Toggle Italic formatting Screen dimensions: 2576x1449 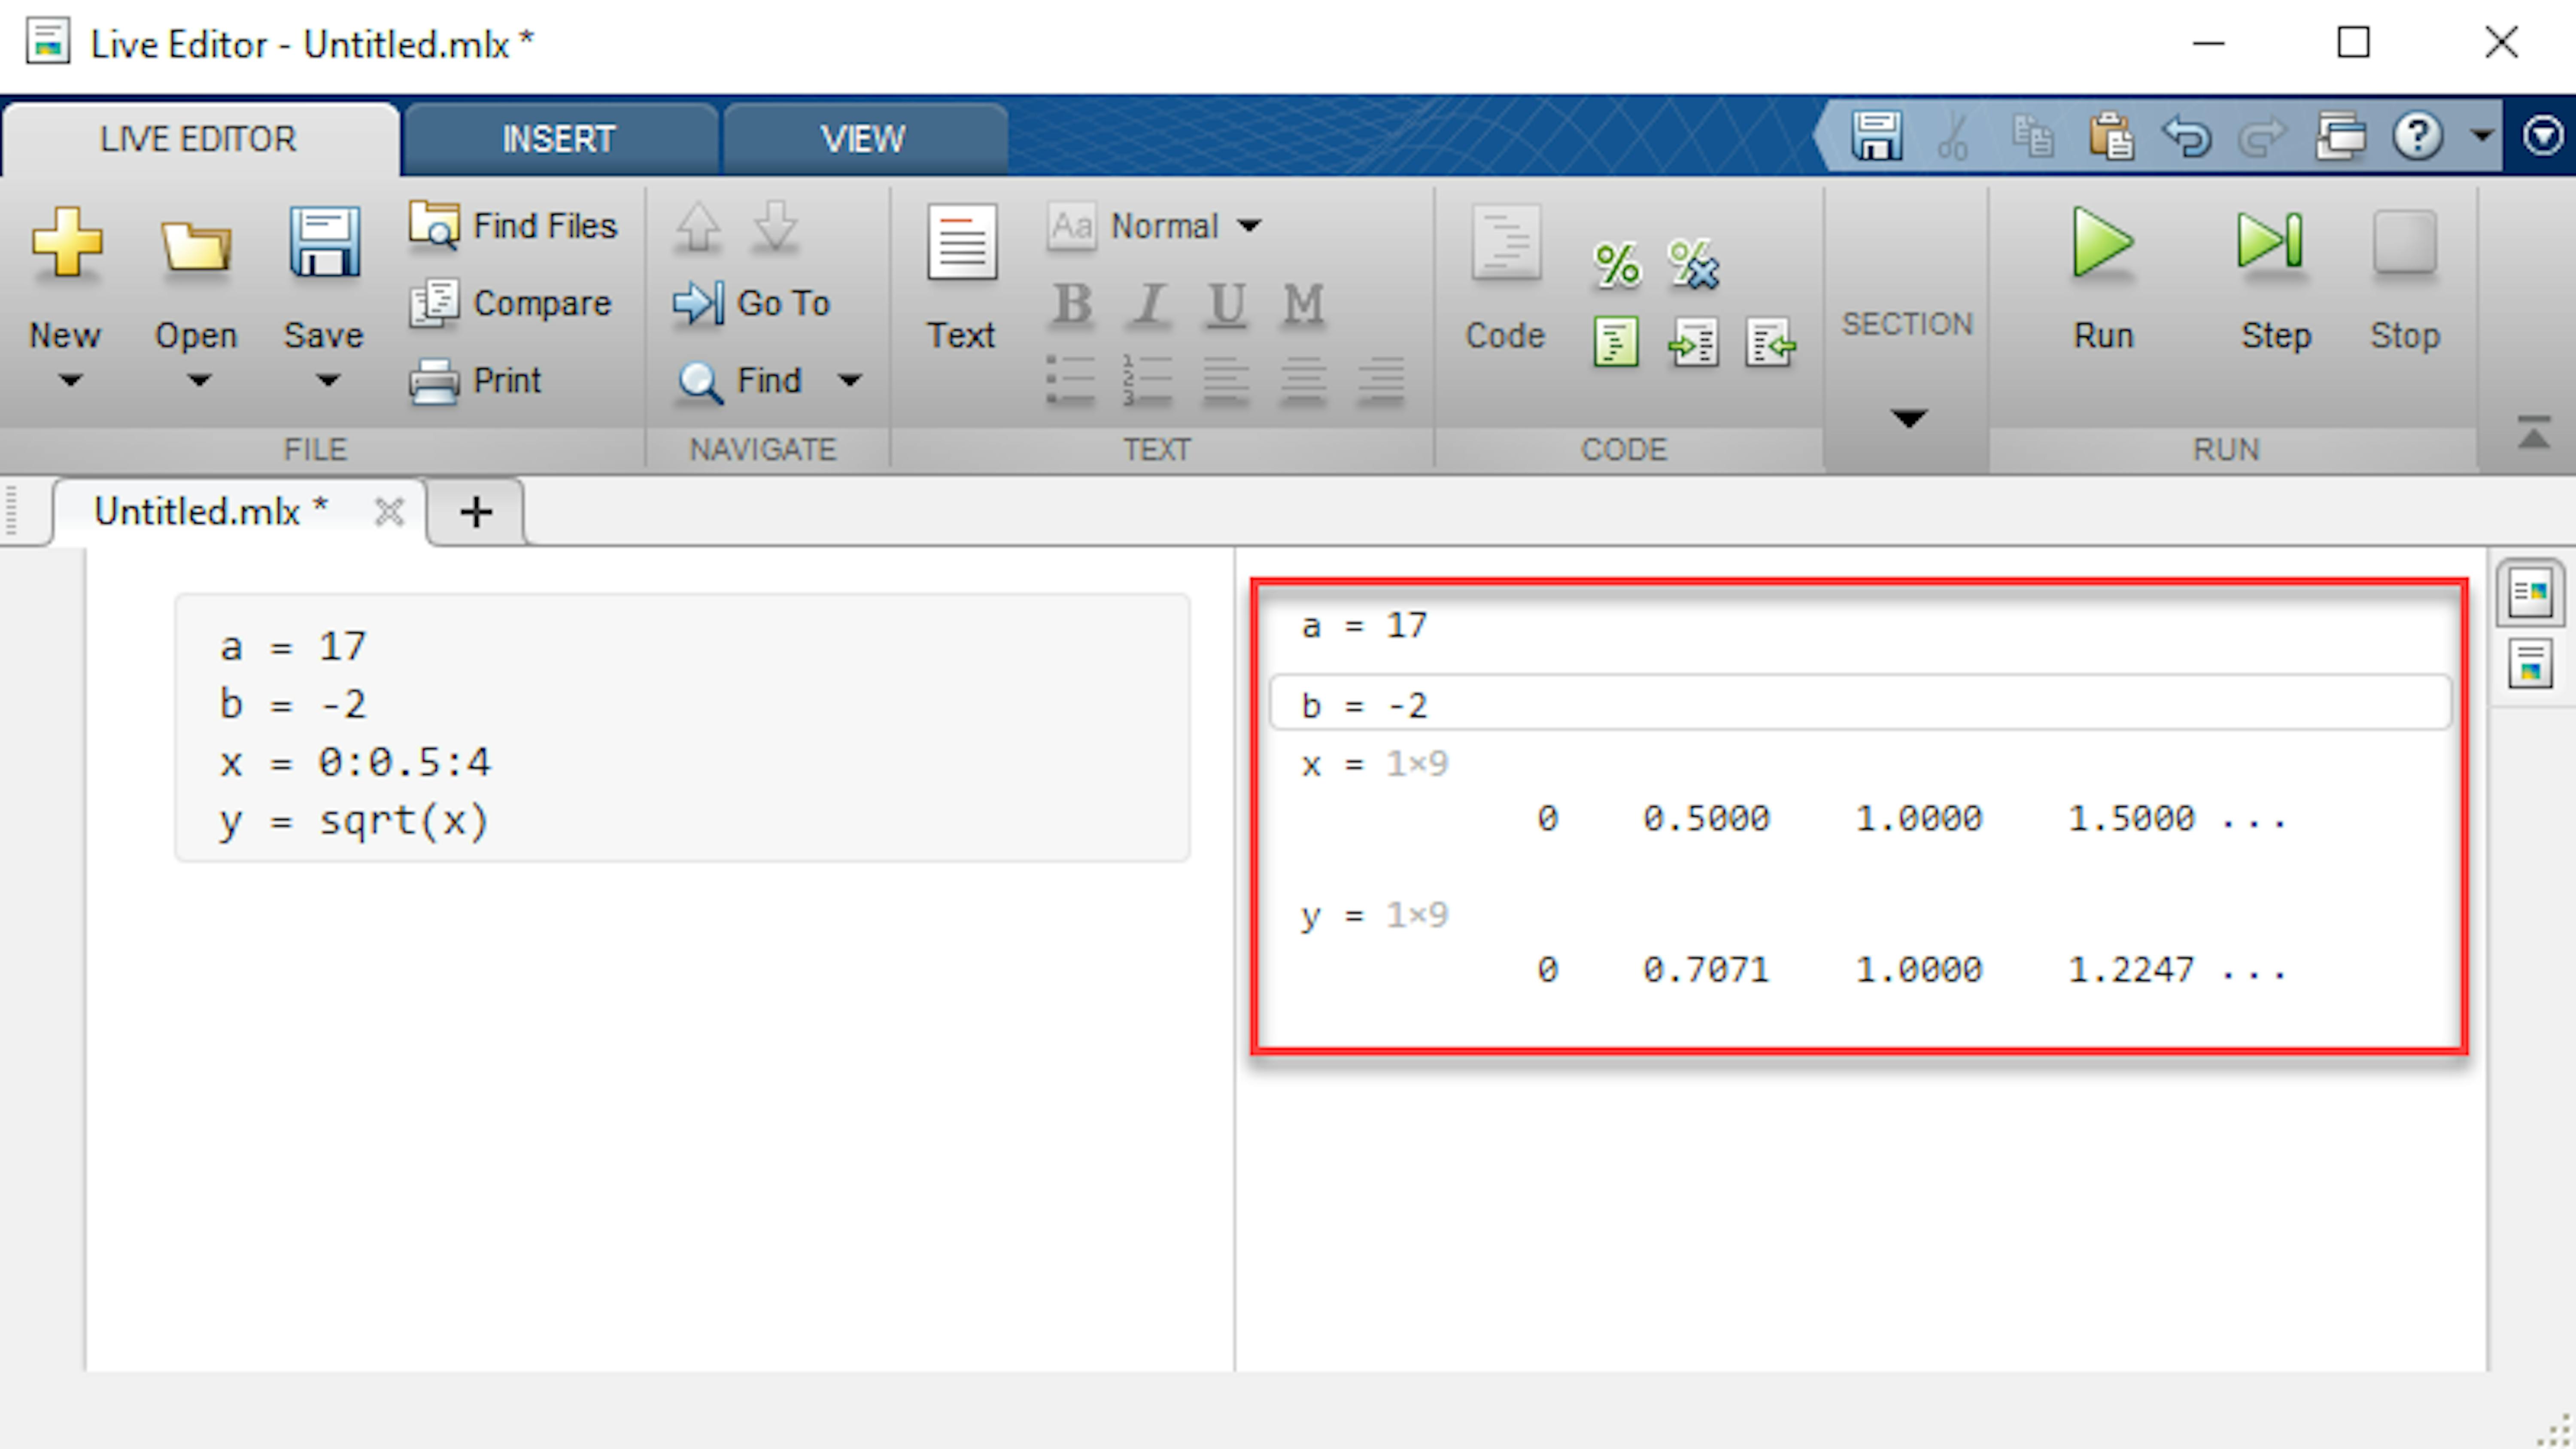(1149, 303)
